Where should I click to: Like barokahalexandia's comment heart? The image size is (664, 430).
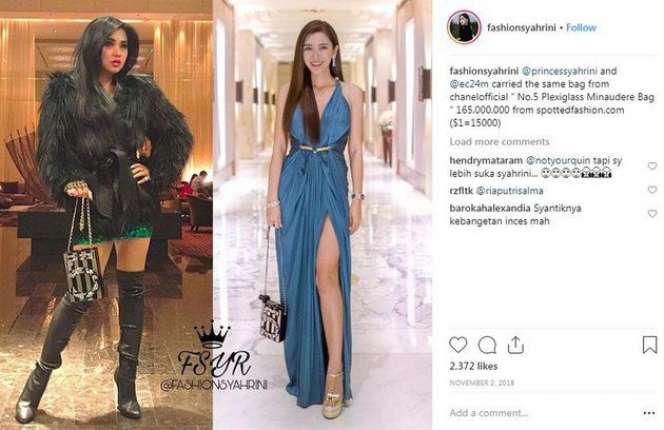click(652, 214)
